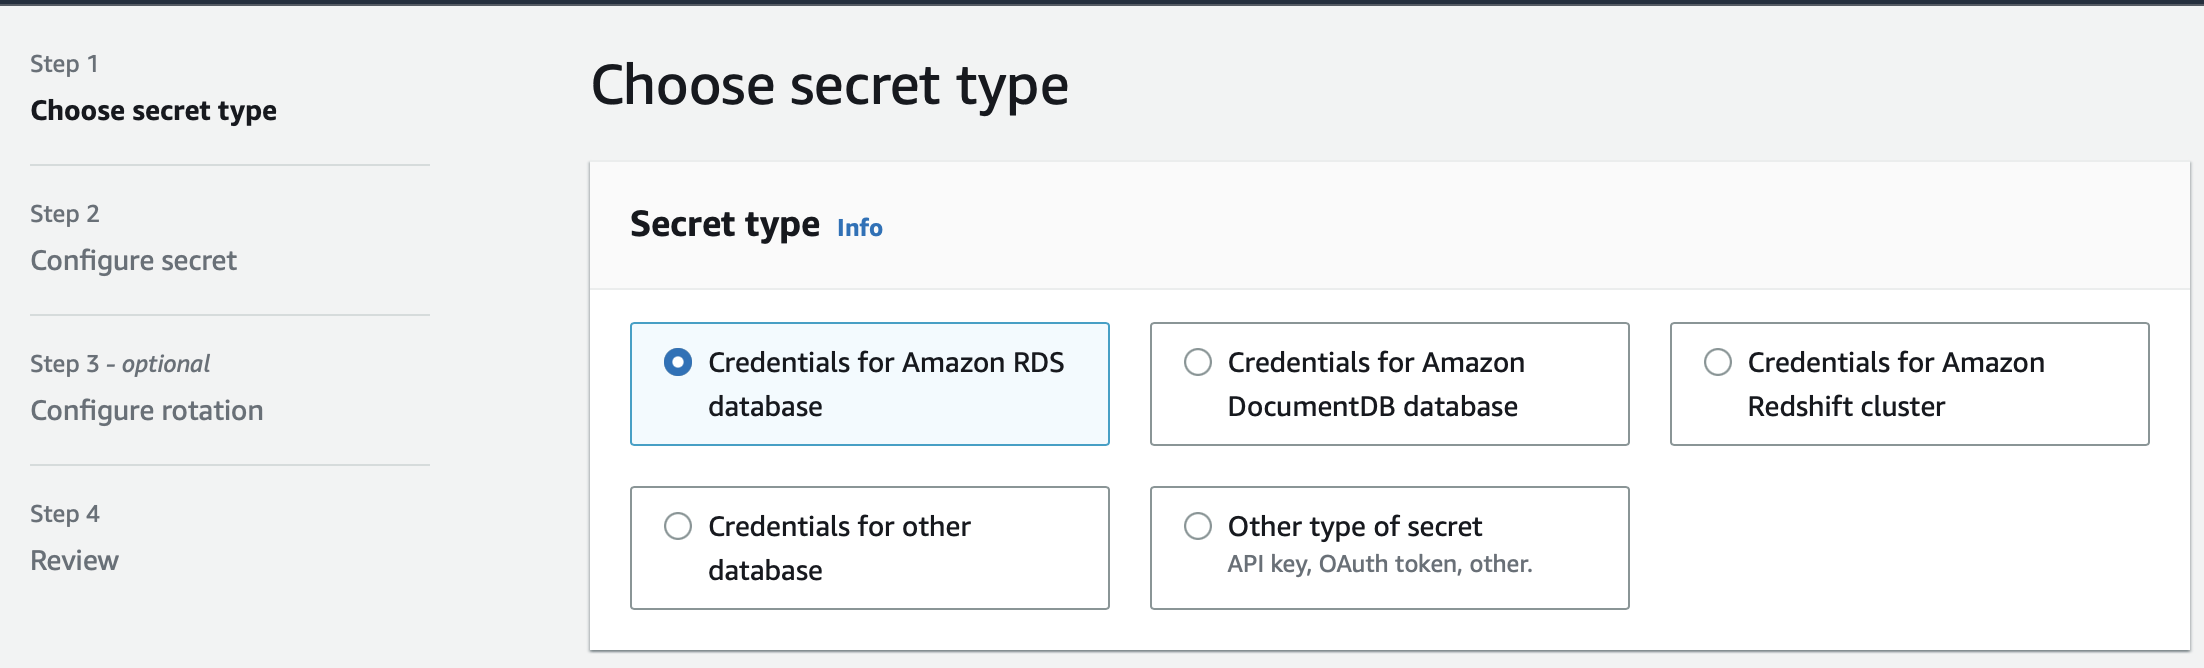Click the Other type of secret card
The image size is (2204, 668).
click(1389, 547)
